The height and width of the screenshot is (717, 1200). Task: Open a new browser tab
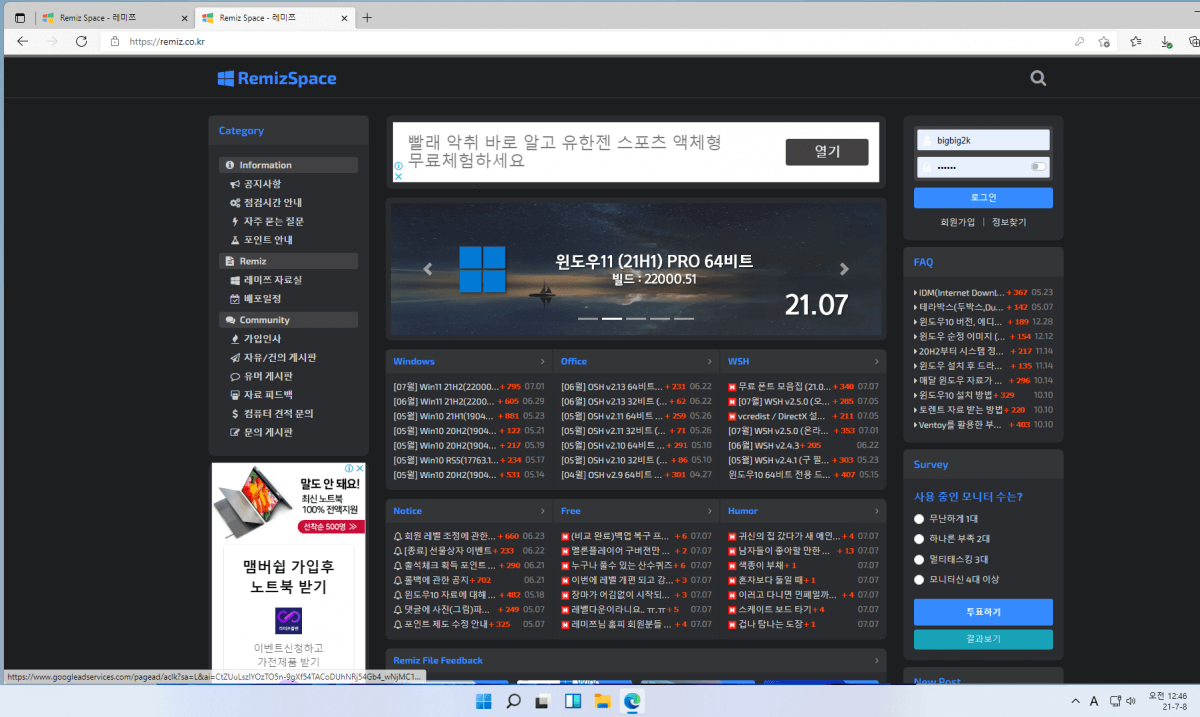(367, 18)
